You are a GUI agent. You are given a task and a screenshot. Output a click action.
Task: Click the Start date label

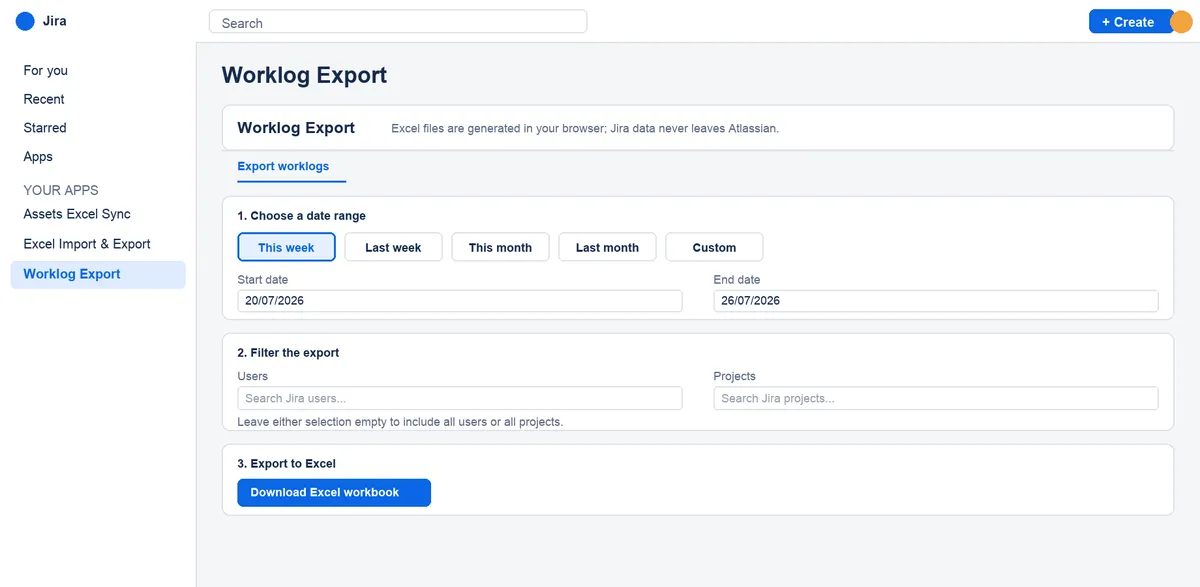pos(263,280)
